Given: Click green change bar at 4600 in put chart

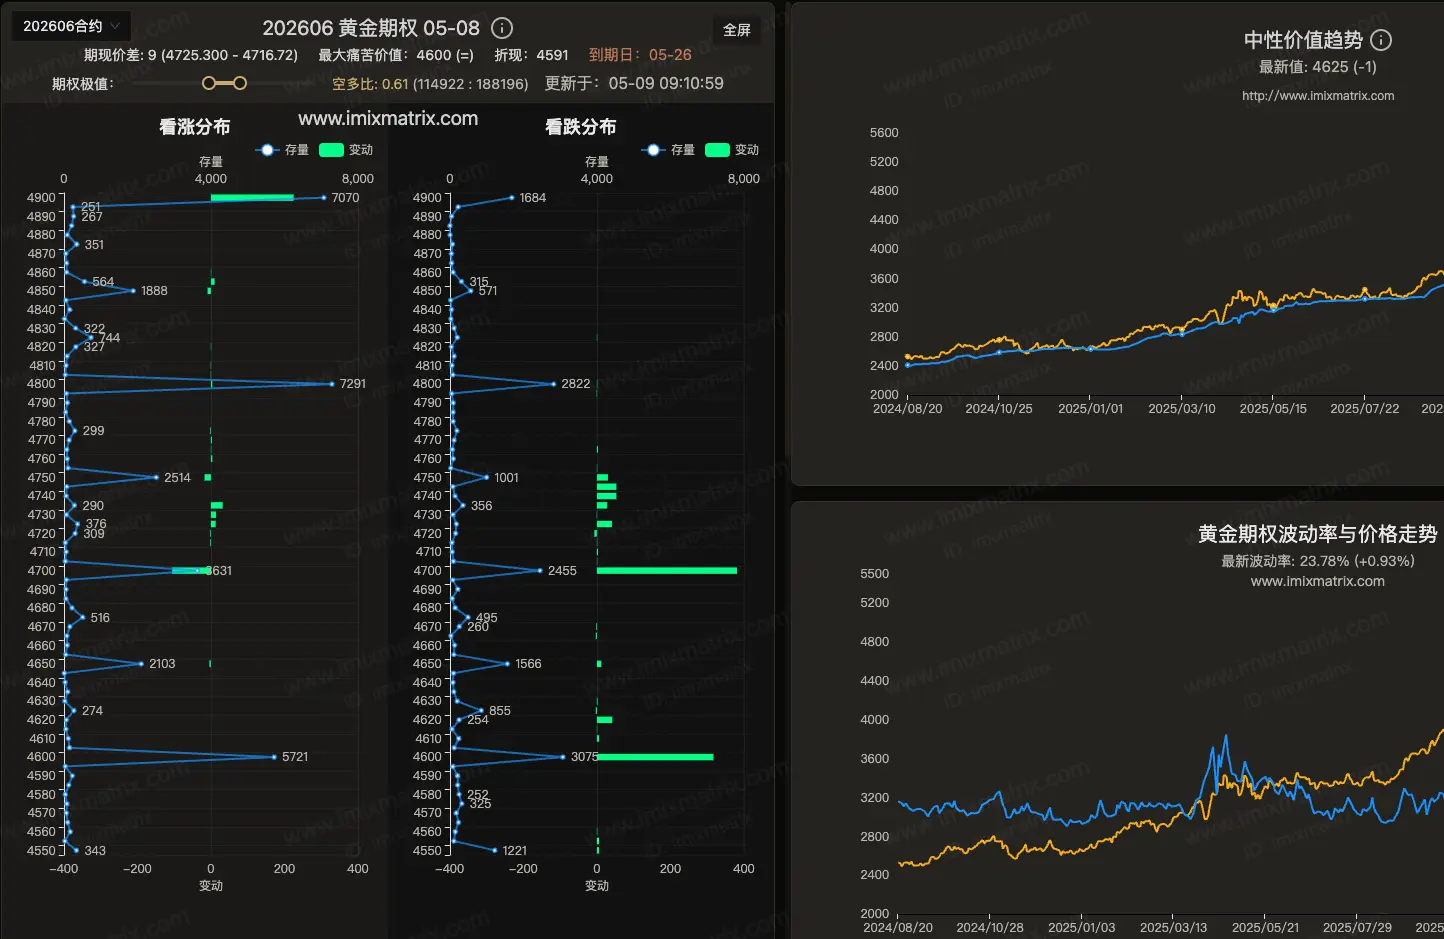Looking at the screenshot, I should 655,757.
